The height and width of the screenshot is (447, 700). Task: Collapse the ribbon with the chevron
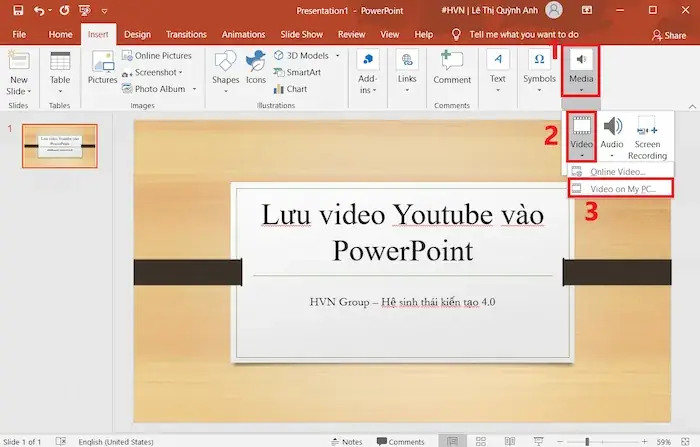pos(692,106)
